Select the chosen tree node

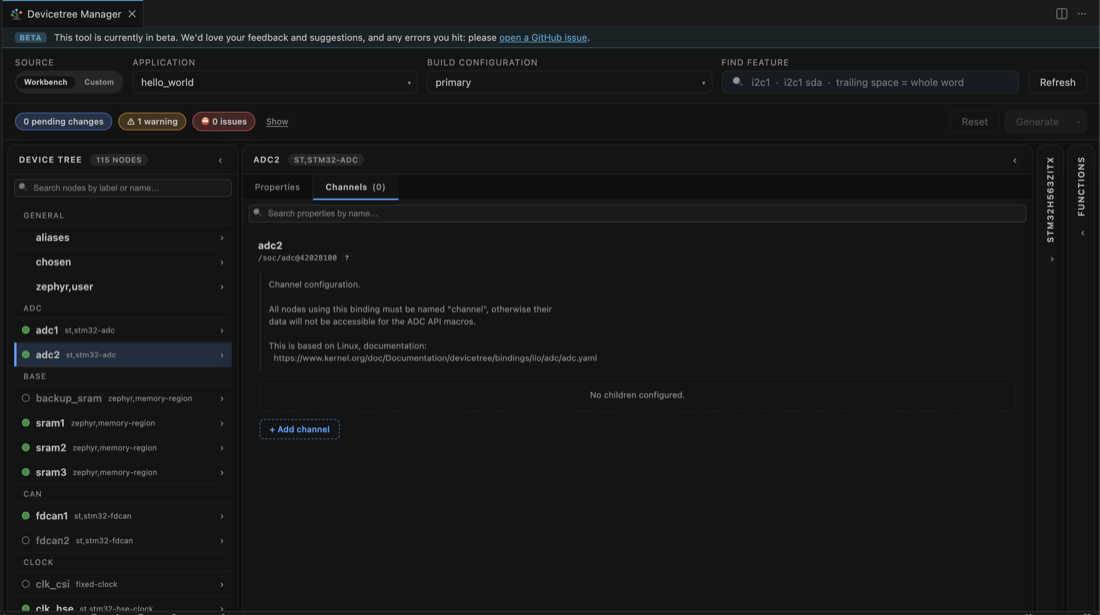123,262
